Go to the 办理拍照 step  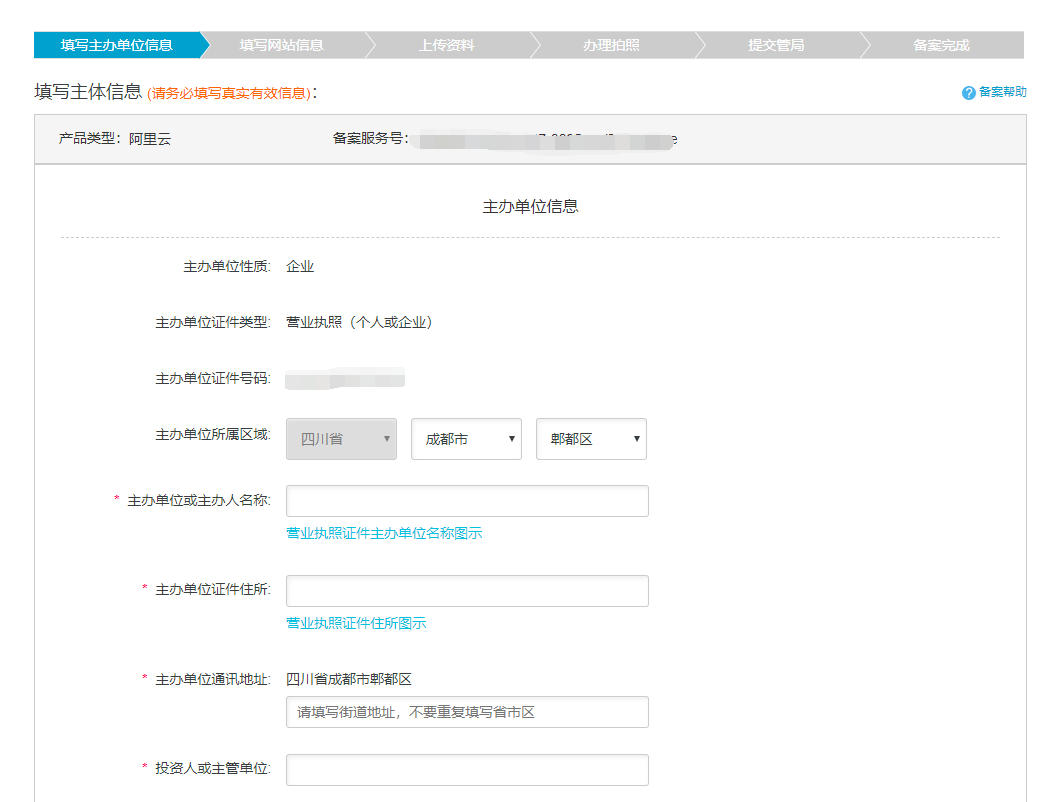(611, 45)
